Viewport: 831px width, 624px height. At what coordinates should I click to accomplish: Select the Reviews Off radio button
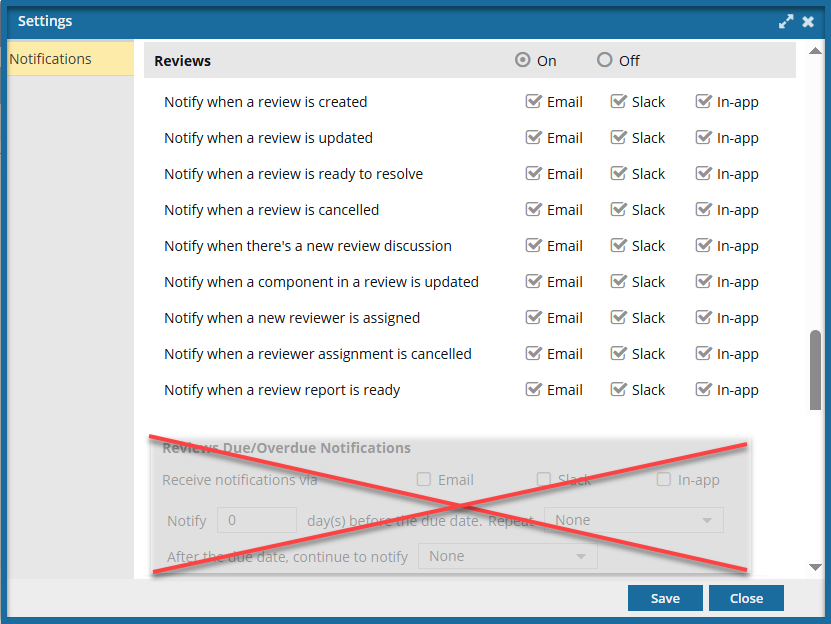coord(604,60)
